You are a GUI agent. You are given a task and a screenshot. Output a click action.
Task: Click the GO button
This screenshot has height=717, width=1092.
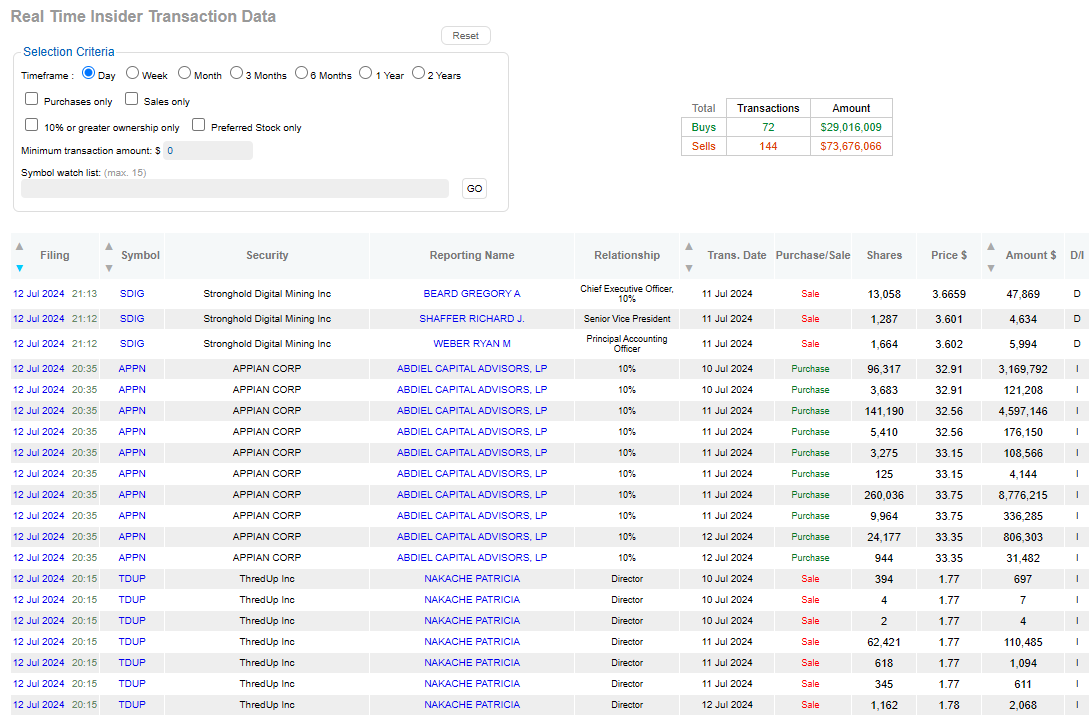tap(474, 189)
